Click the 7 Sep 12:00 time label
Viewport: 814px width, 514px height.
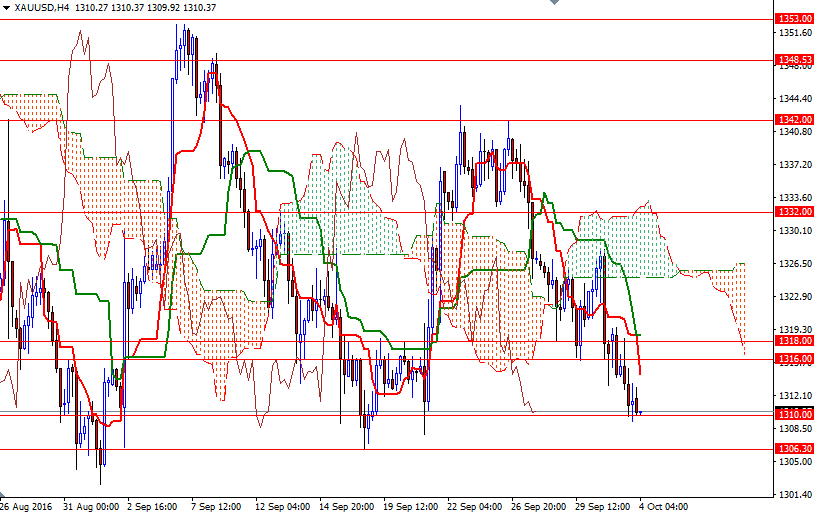[216, 506]
